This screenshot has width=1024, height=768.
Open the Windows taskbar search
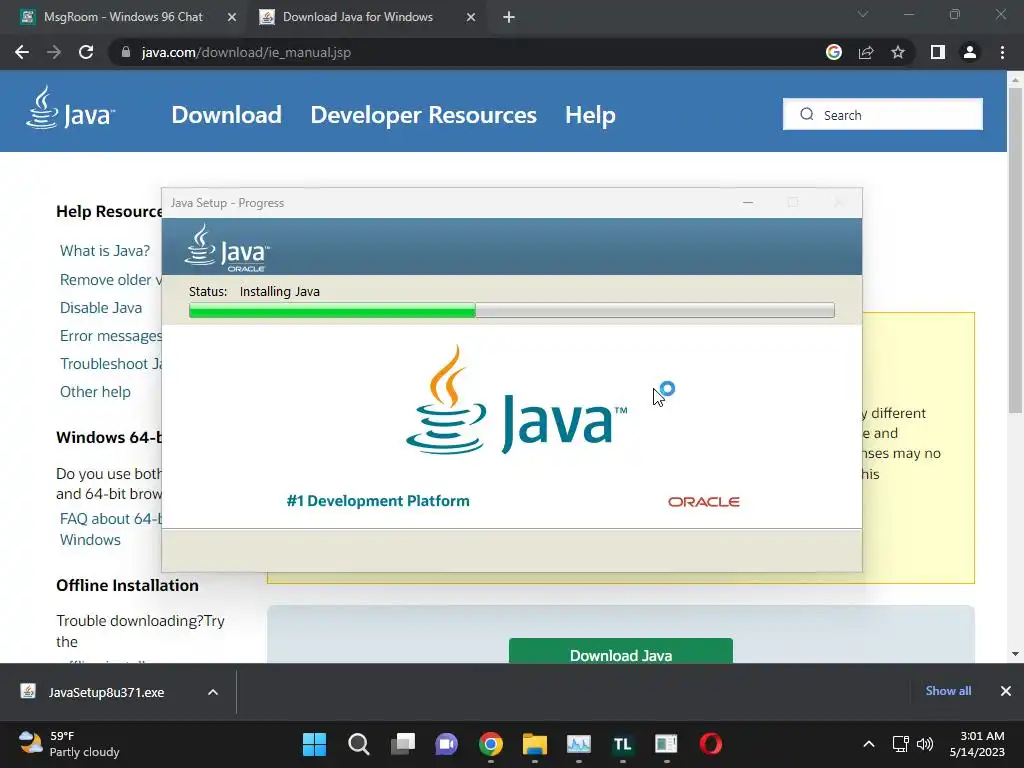pyautogui.click(x=359, y=744)
